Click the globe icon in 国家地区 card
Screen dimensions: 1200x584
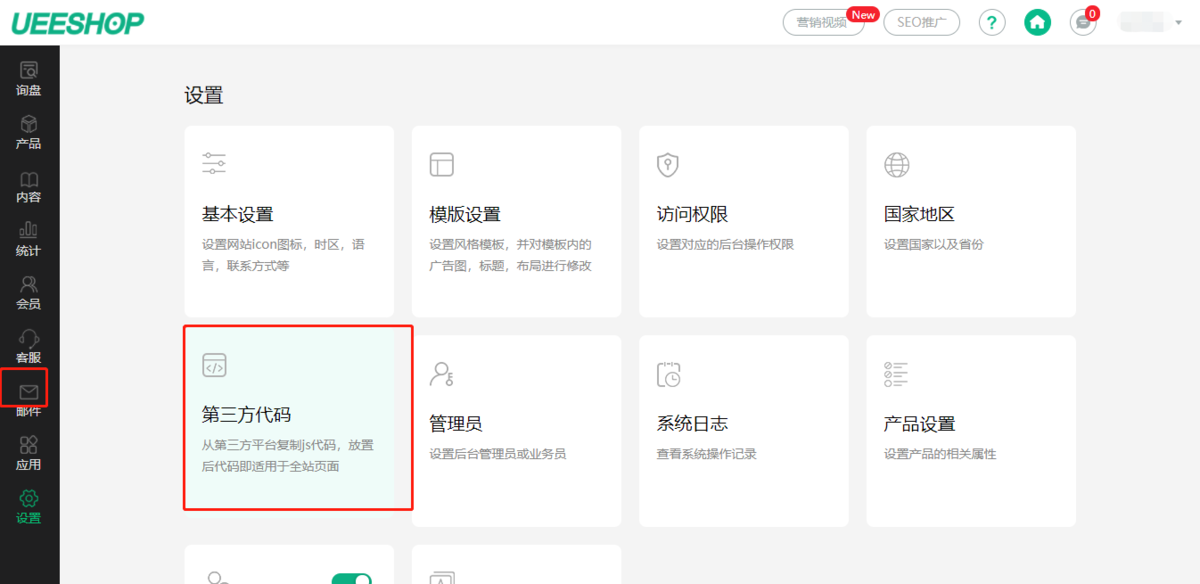pyautogui.click(x=896, y=164)
